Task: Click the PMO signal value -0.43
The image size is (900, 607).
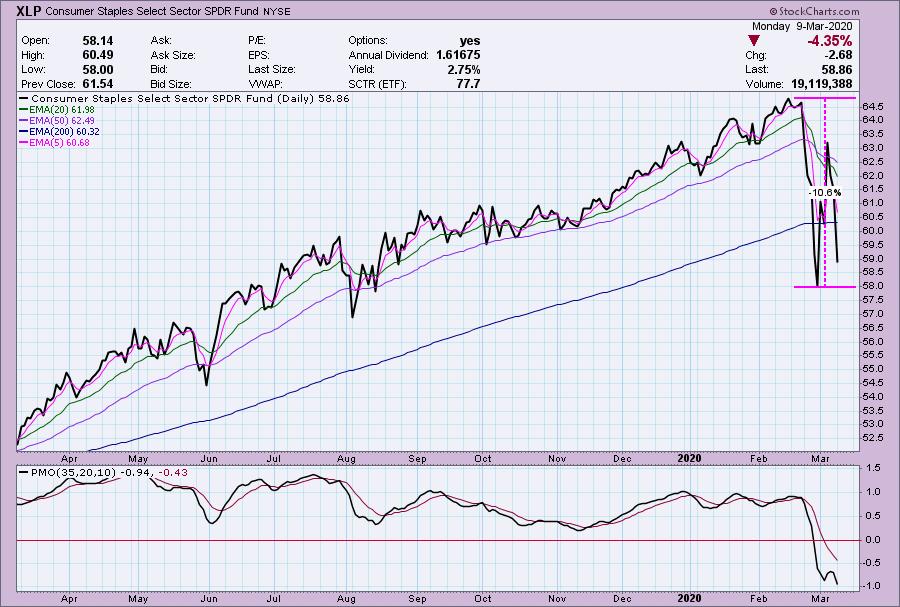Action: [173, 473]
